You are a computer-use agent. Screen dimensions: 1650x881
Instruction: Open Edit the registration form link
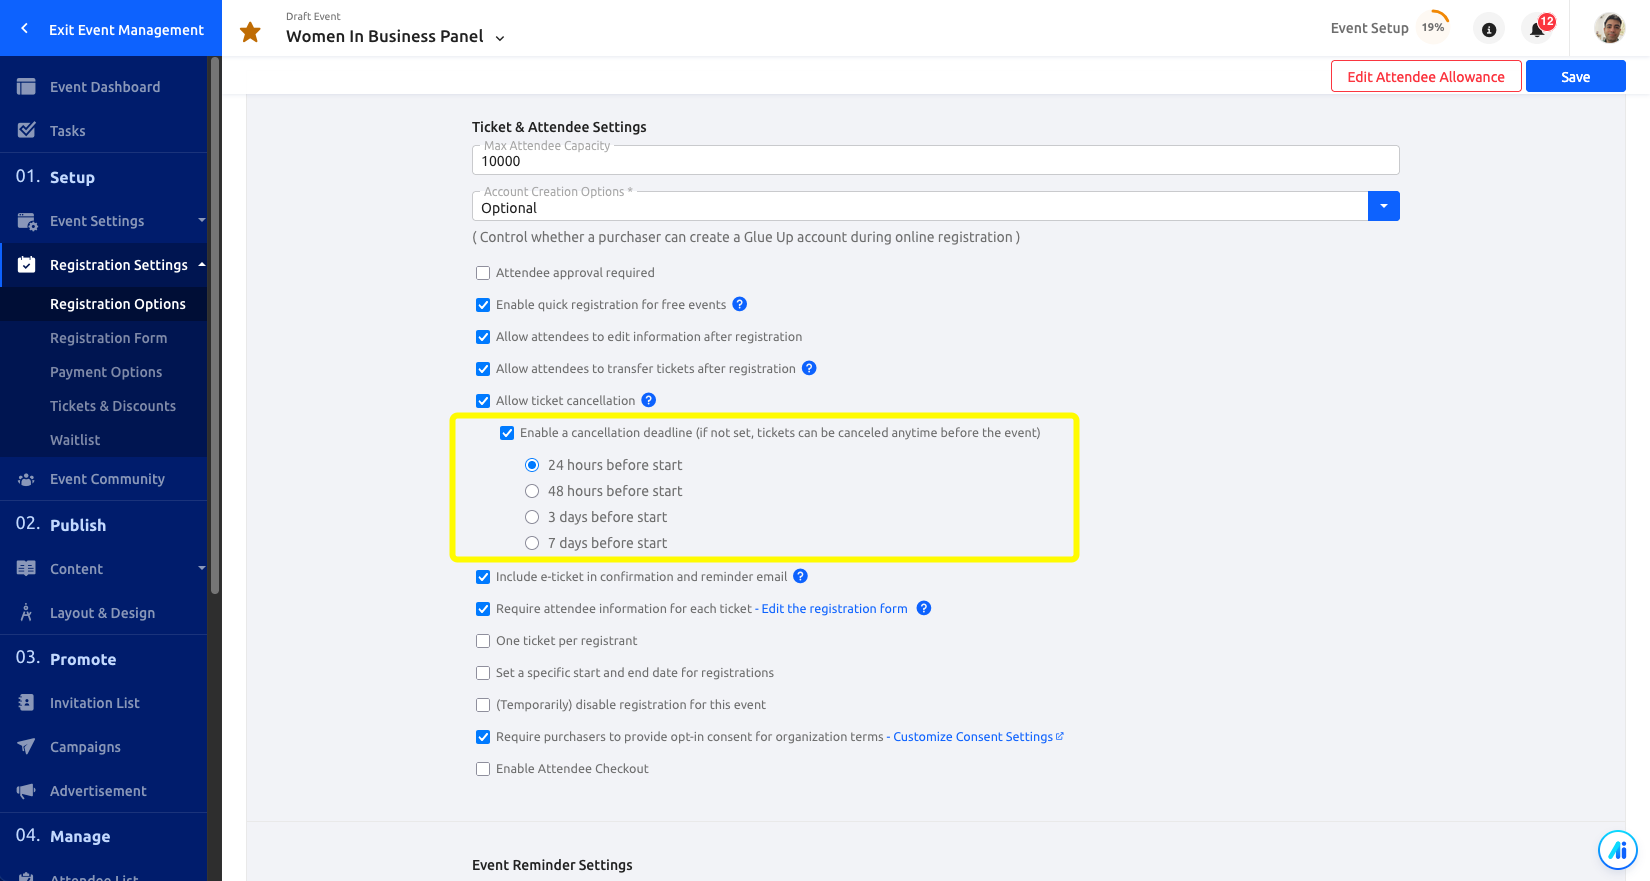tap(835, 608)
